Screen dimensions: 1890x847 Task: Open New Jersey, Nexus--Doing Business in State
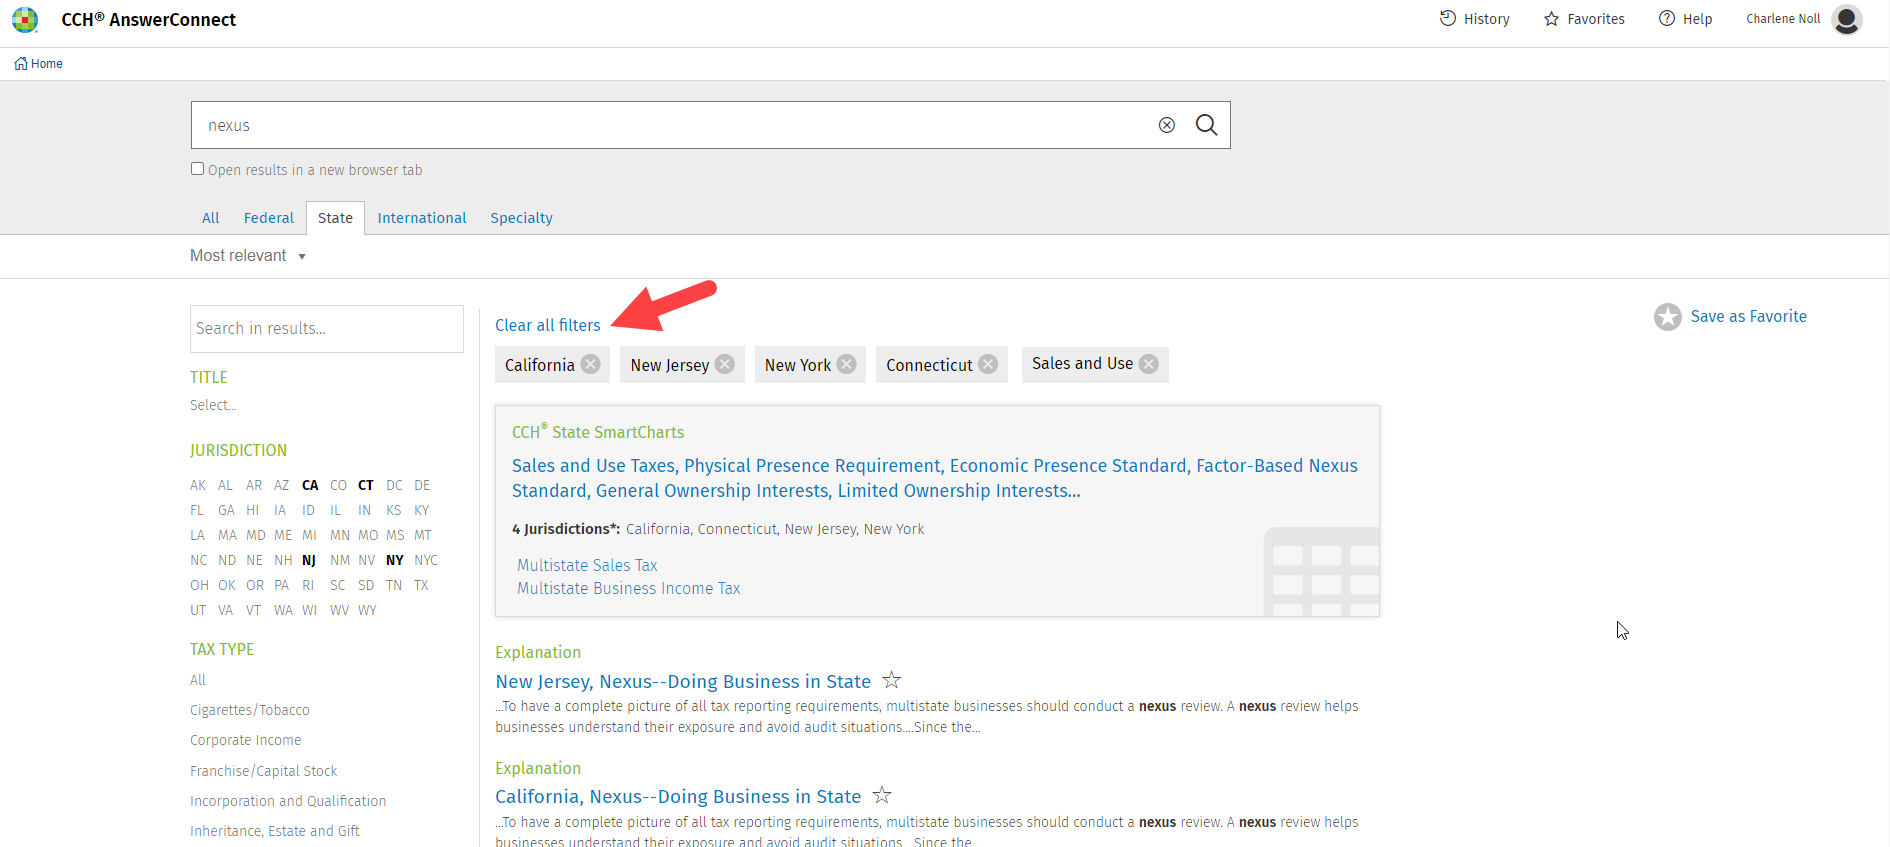click(x=683, y=681)
